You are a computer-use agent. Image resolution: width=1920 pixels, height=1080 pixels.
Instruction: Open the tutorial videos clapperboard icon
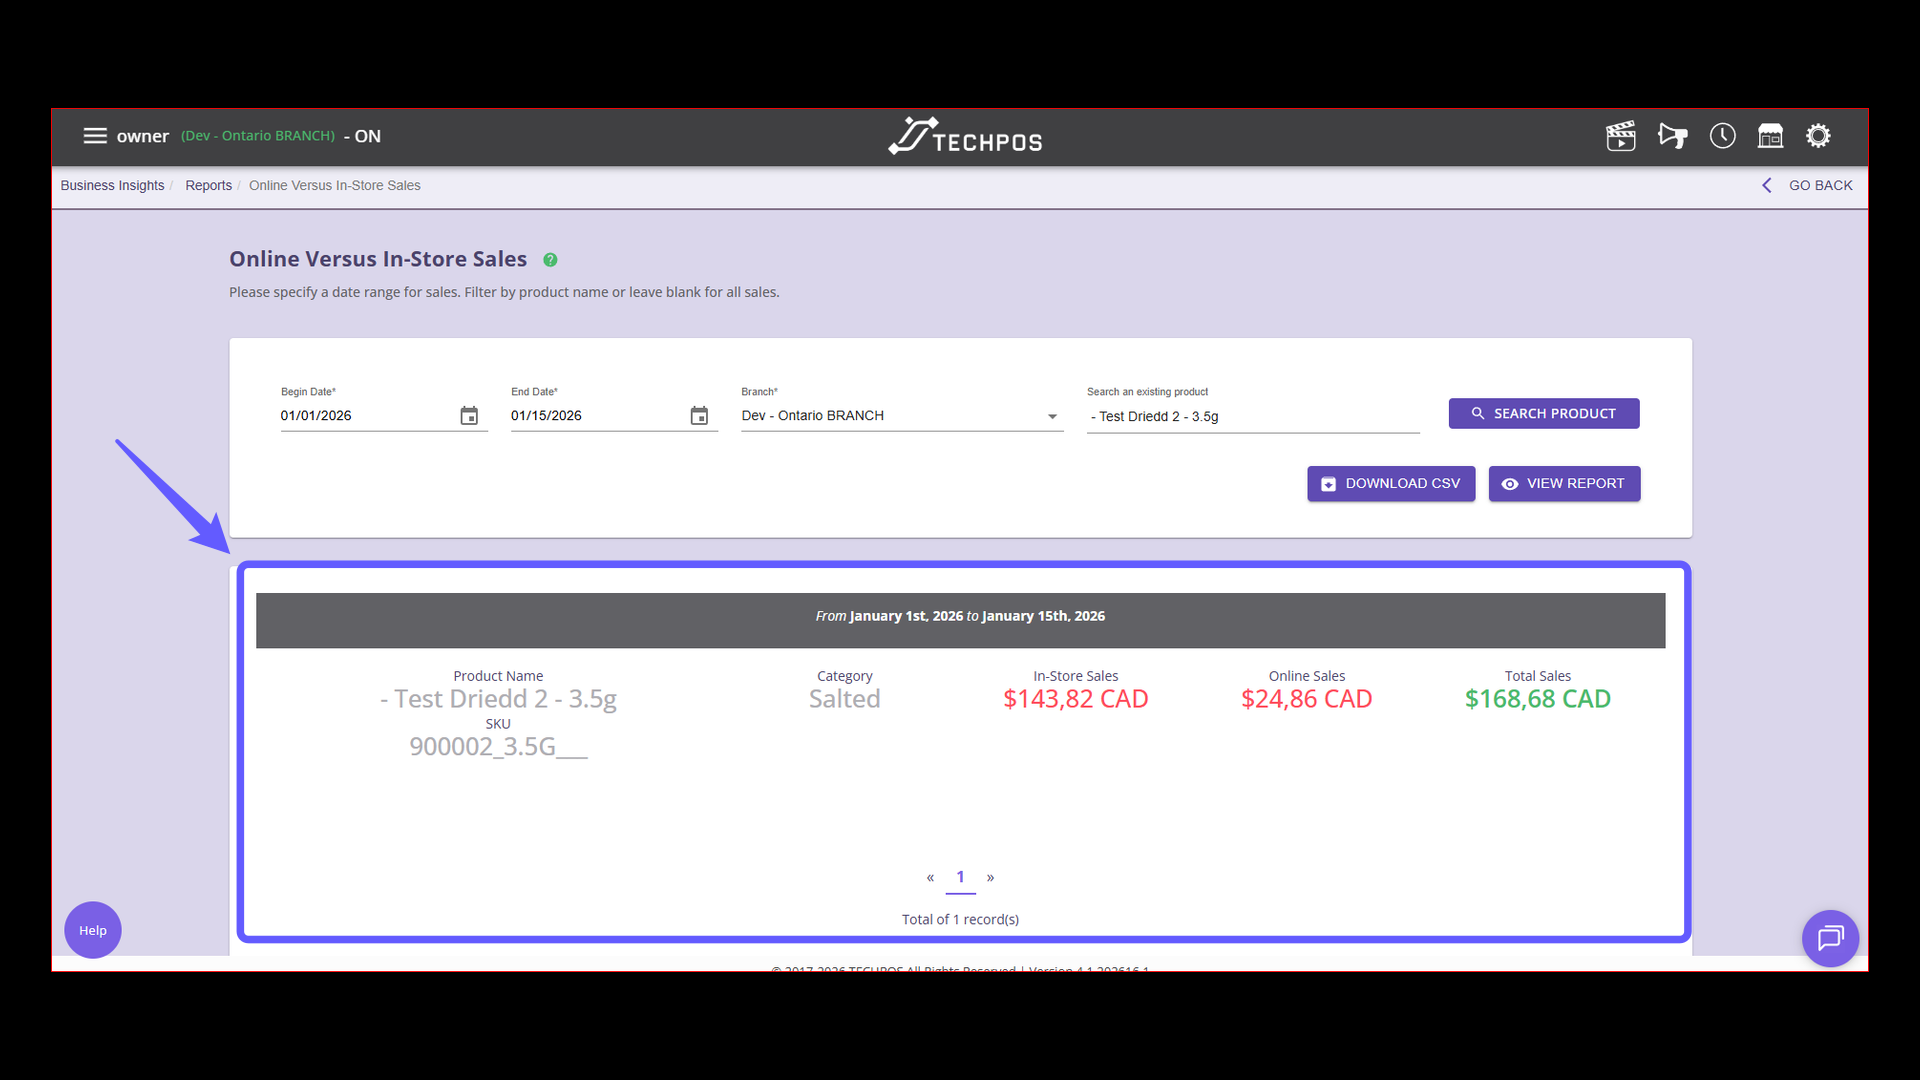click(1621, 136)
